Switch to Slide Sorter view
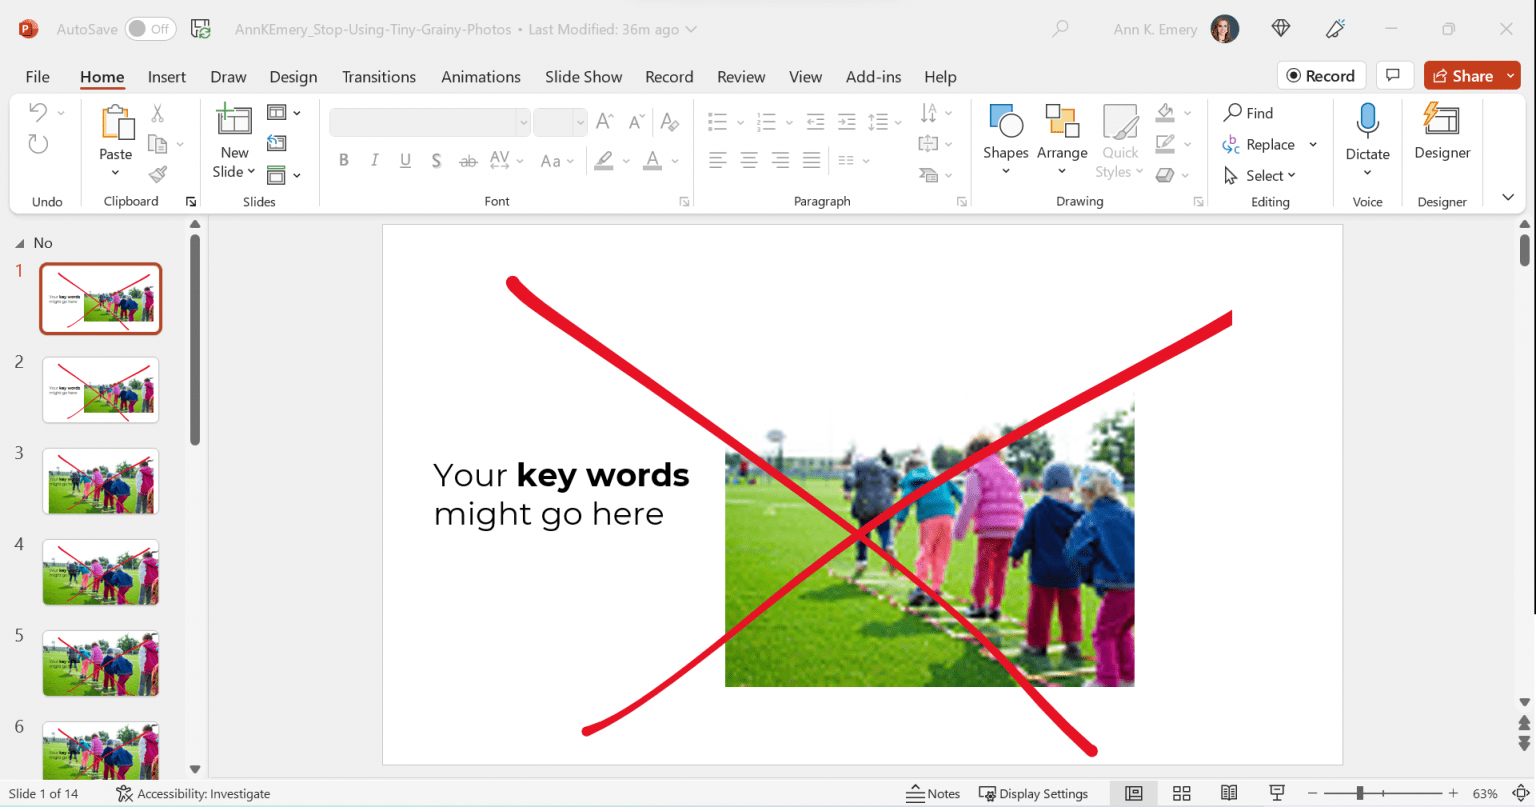This screenshot has width=1536, height=807. pos(1181,793)
